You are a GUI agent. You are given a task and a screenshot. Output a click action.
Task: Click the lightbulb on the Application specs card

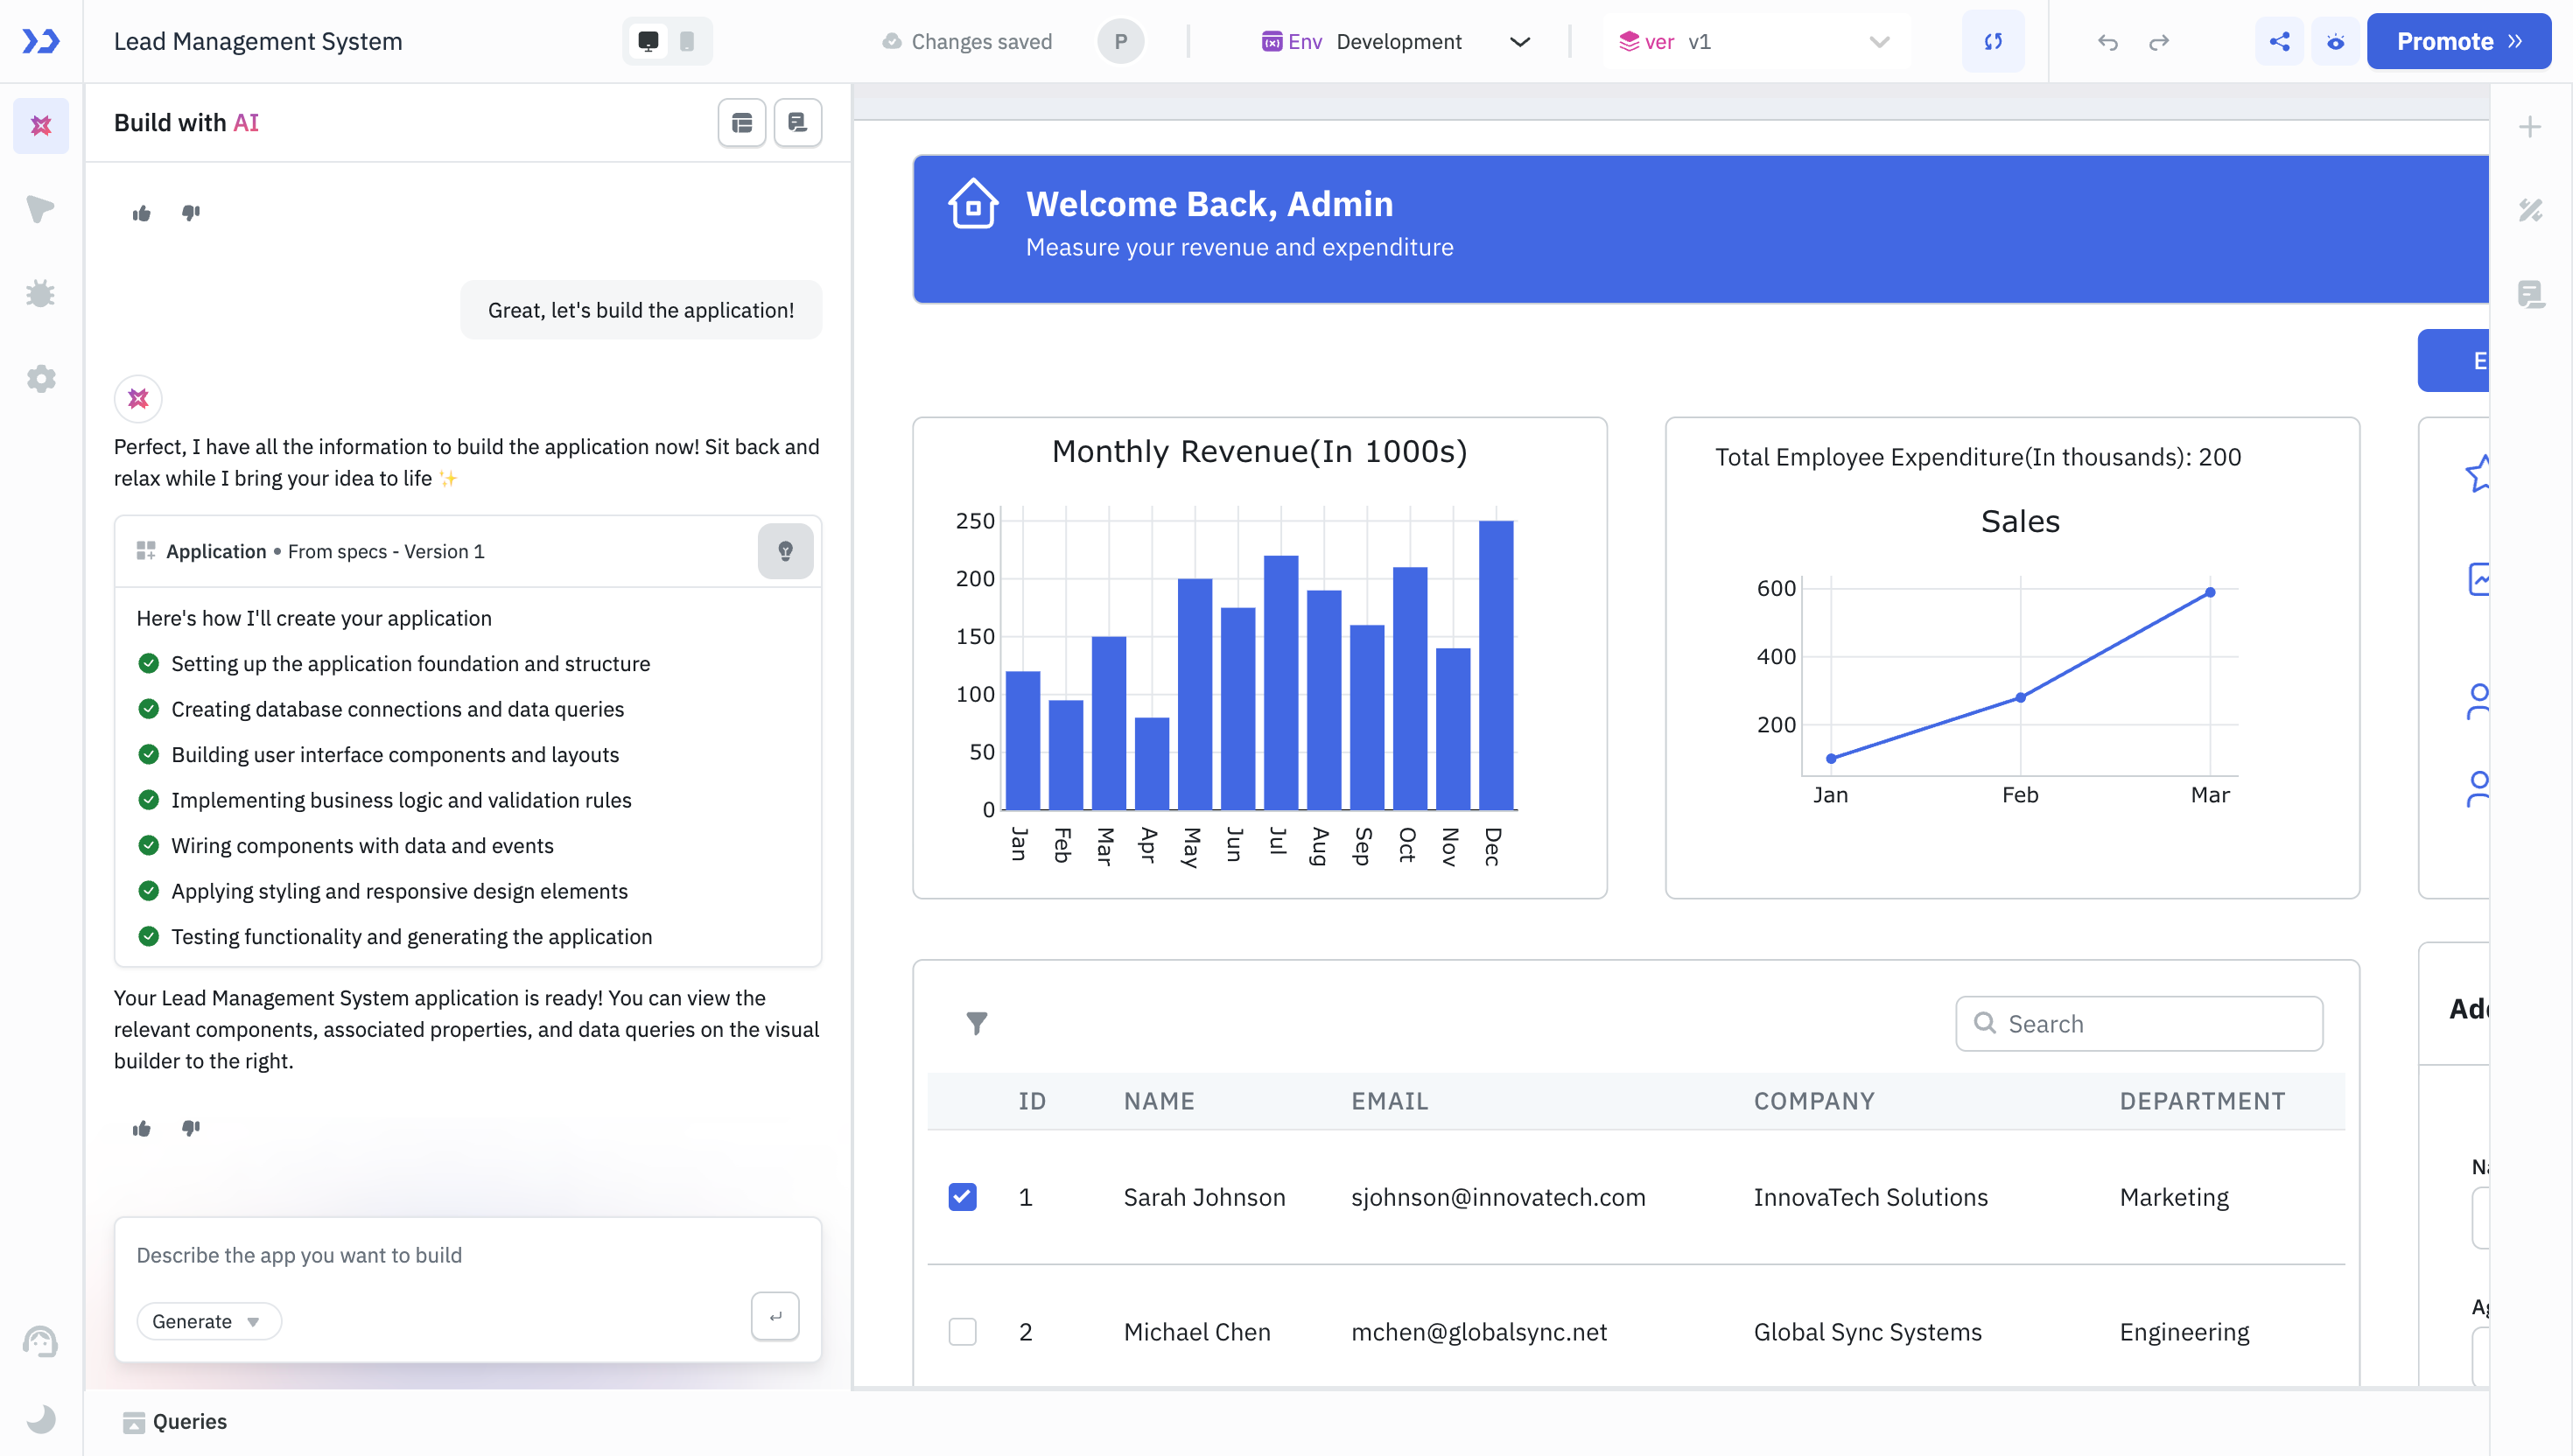click(786, 551)
